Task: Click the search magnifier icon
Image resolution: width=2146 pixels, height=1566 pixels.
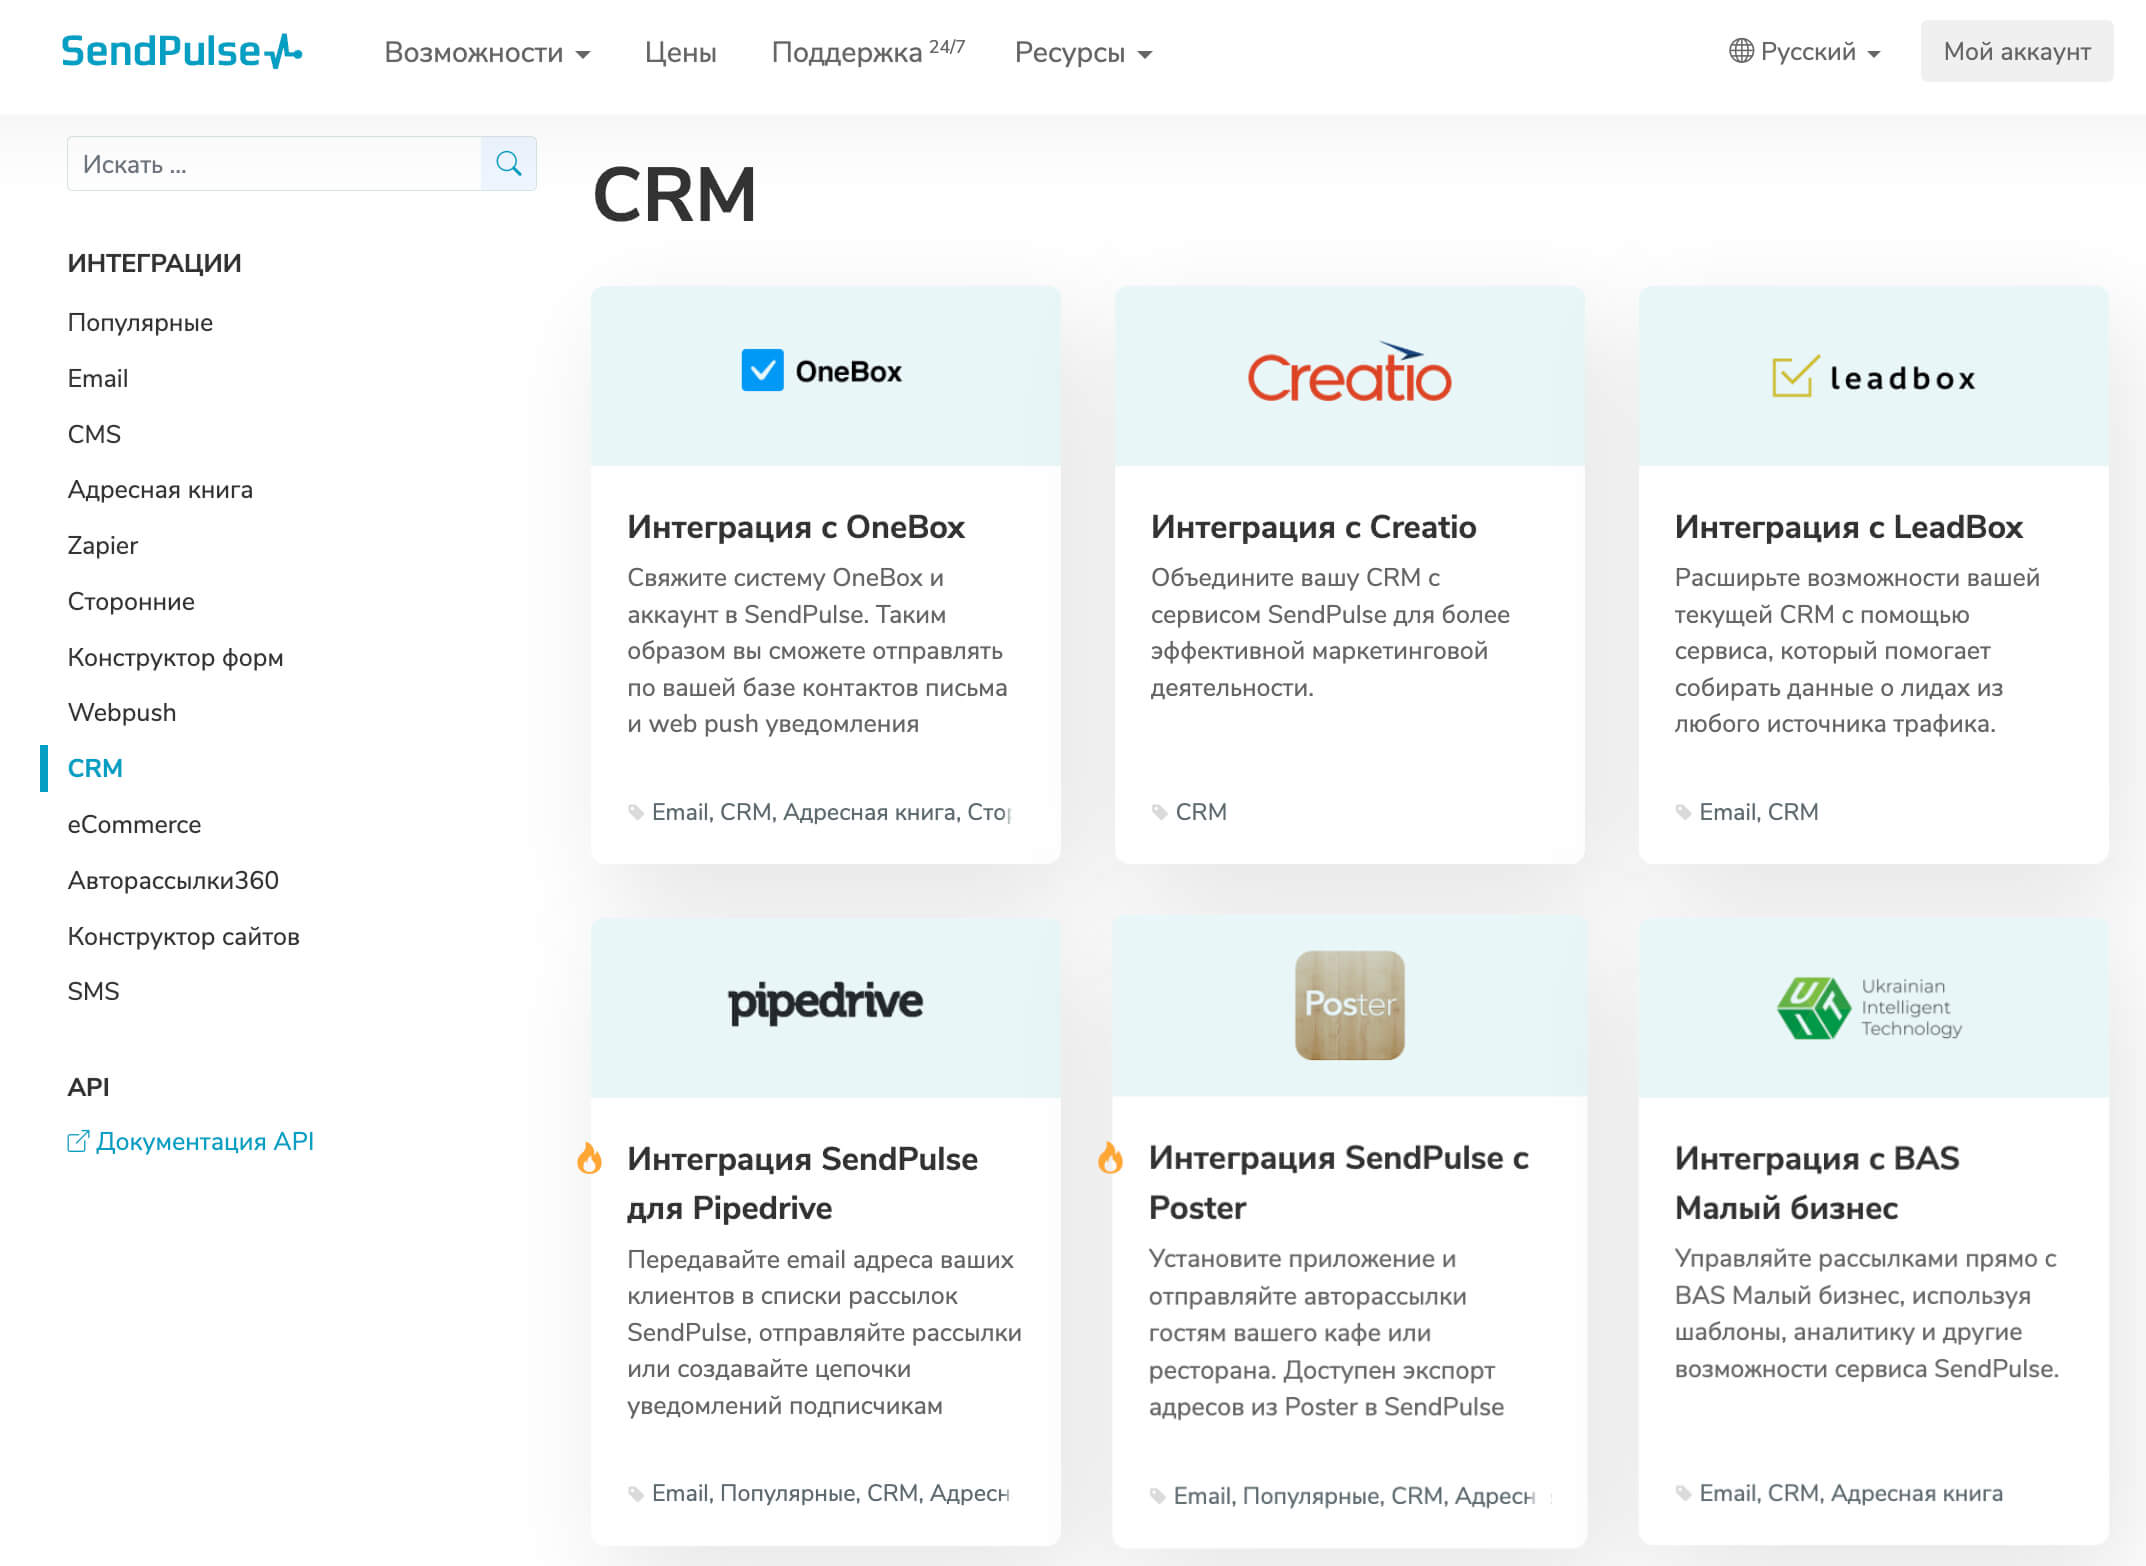Action: (x=508, y=163)
